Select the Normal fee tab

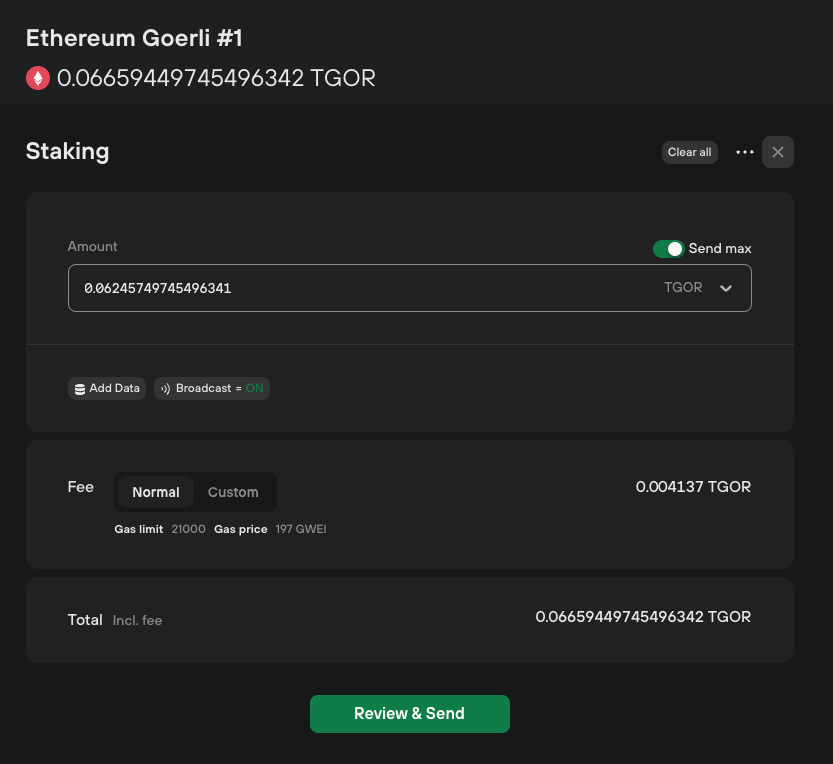[x=156, y=492]
